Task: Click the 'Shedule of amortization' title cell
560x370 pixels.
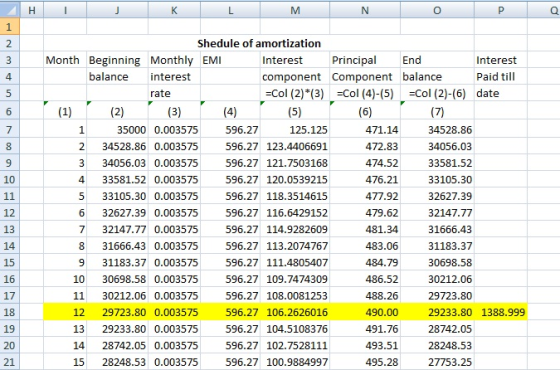Action: (259, 43)
